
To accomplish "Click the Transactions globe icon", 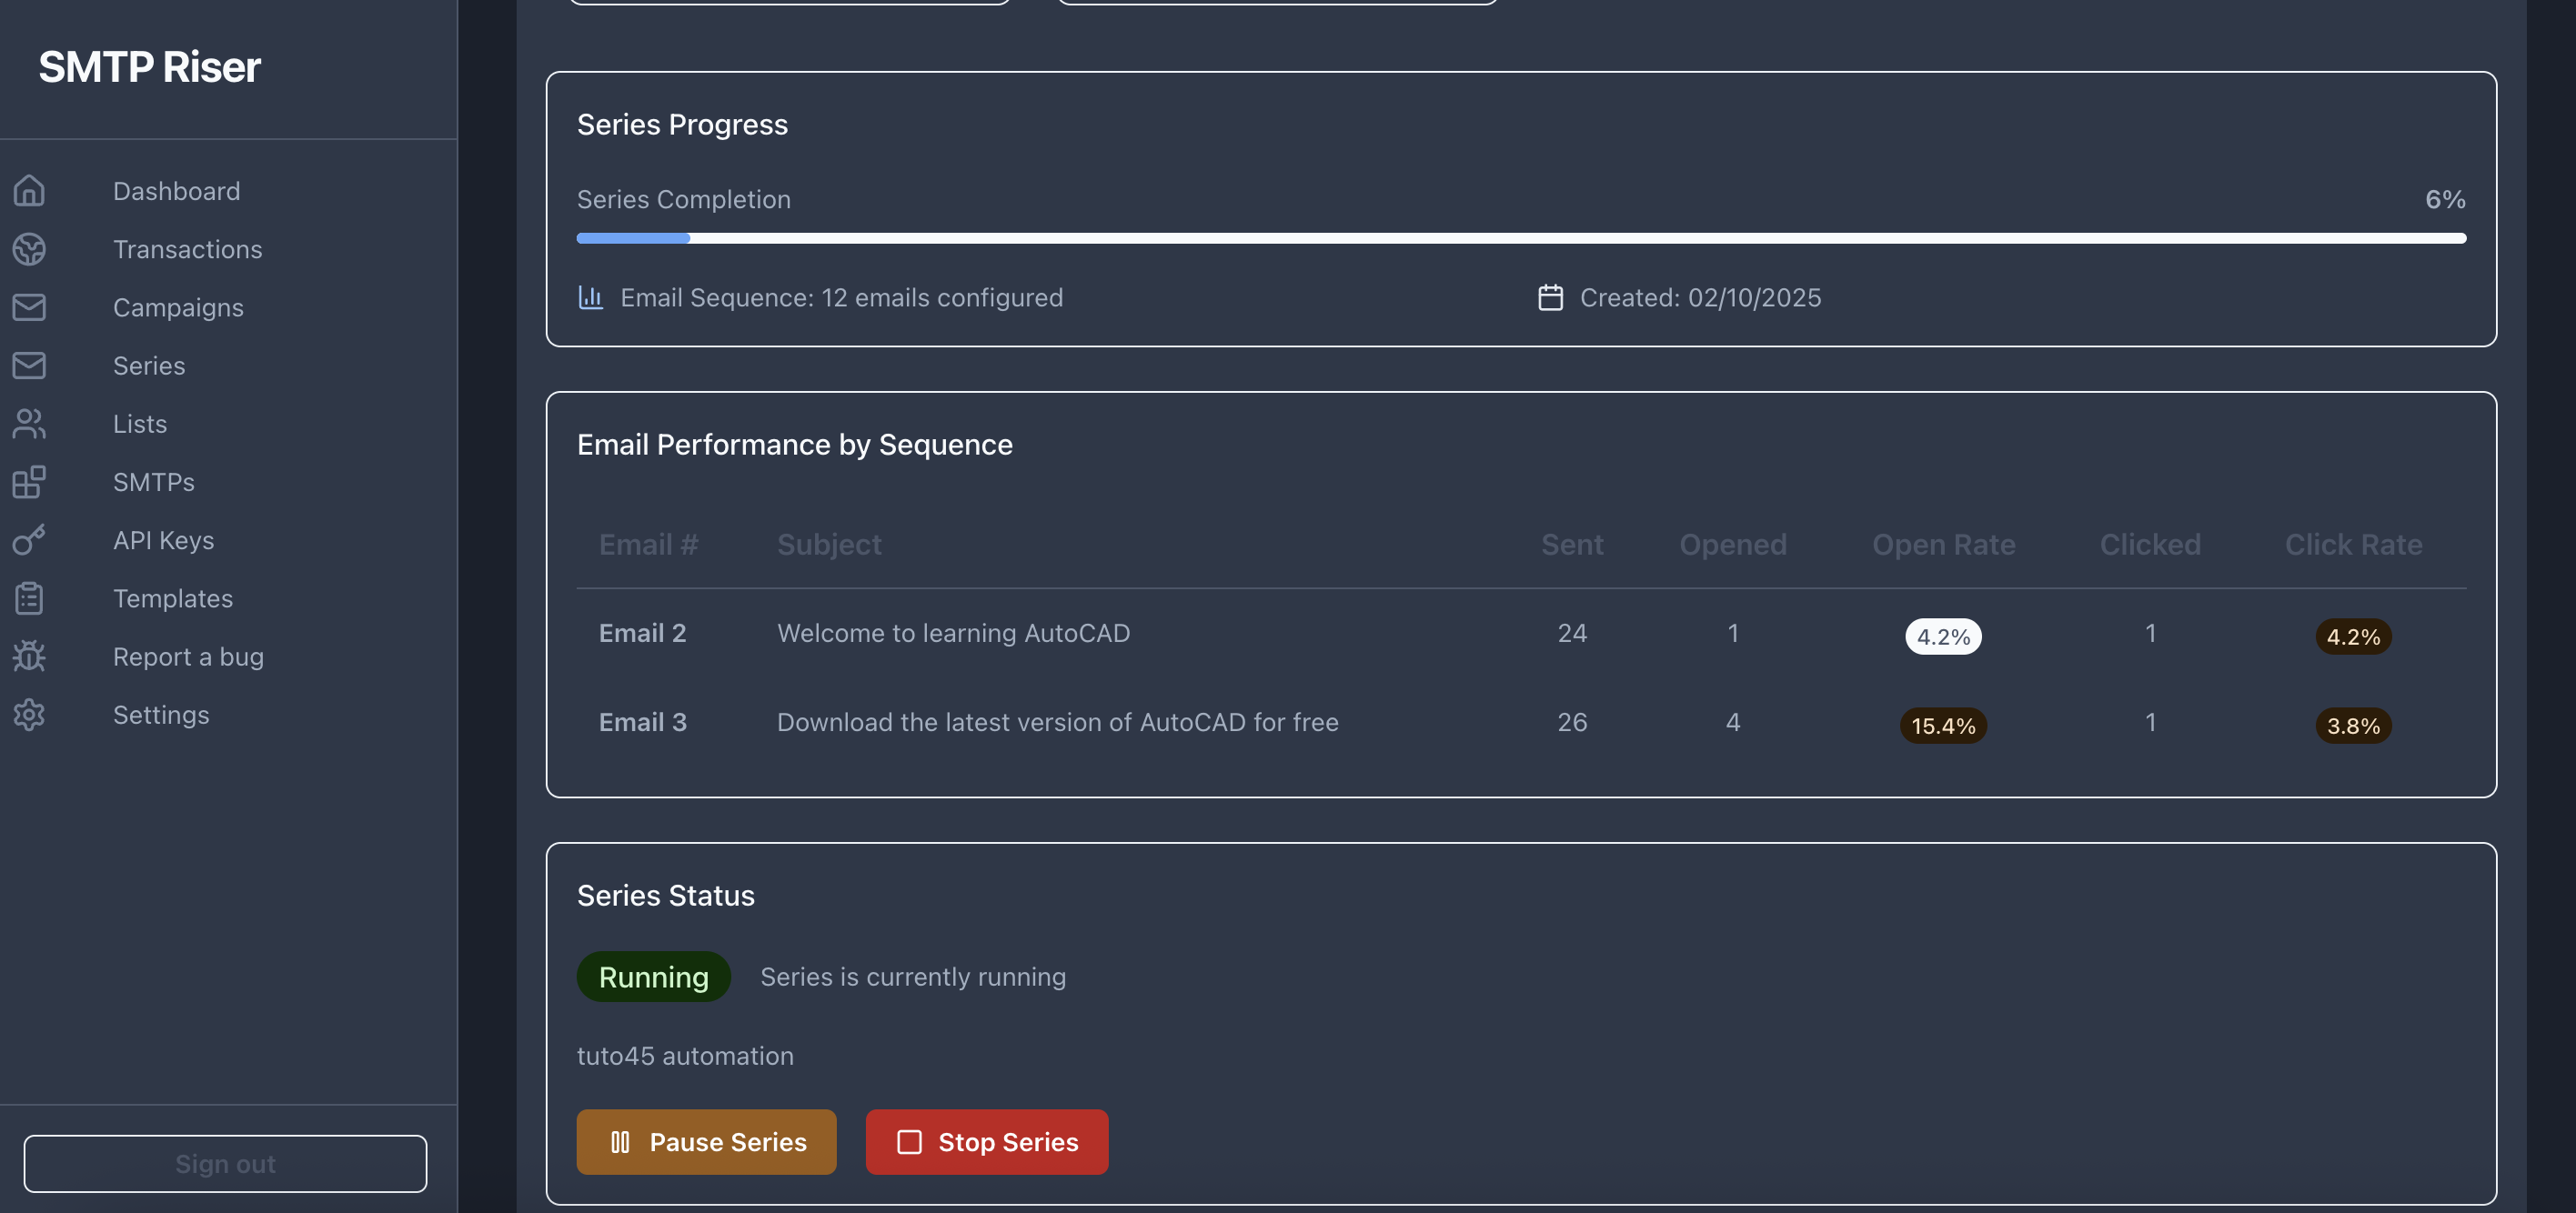I will (29, 249).
